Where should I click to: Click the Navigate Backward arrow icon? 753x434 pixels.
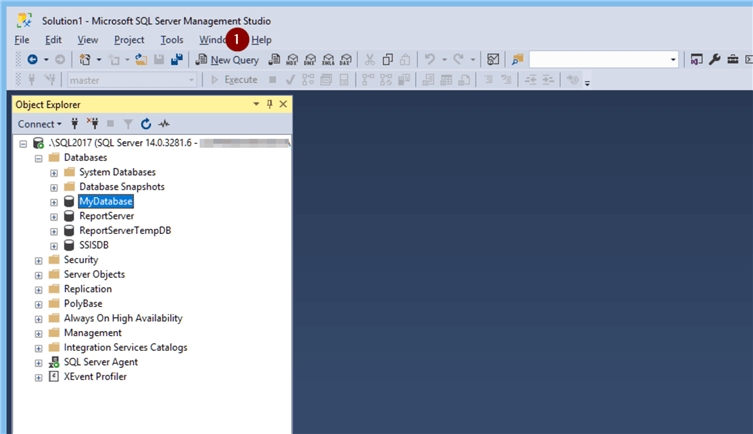tap(32, 60)
